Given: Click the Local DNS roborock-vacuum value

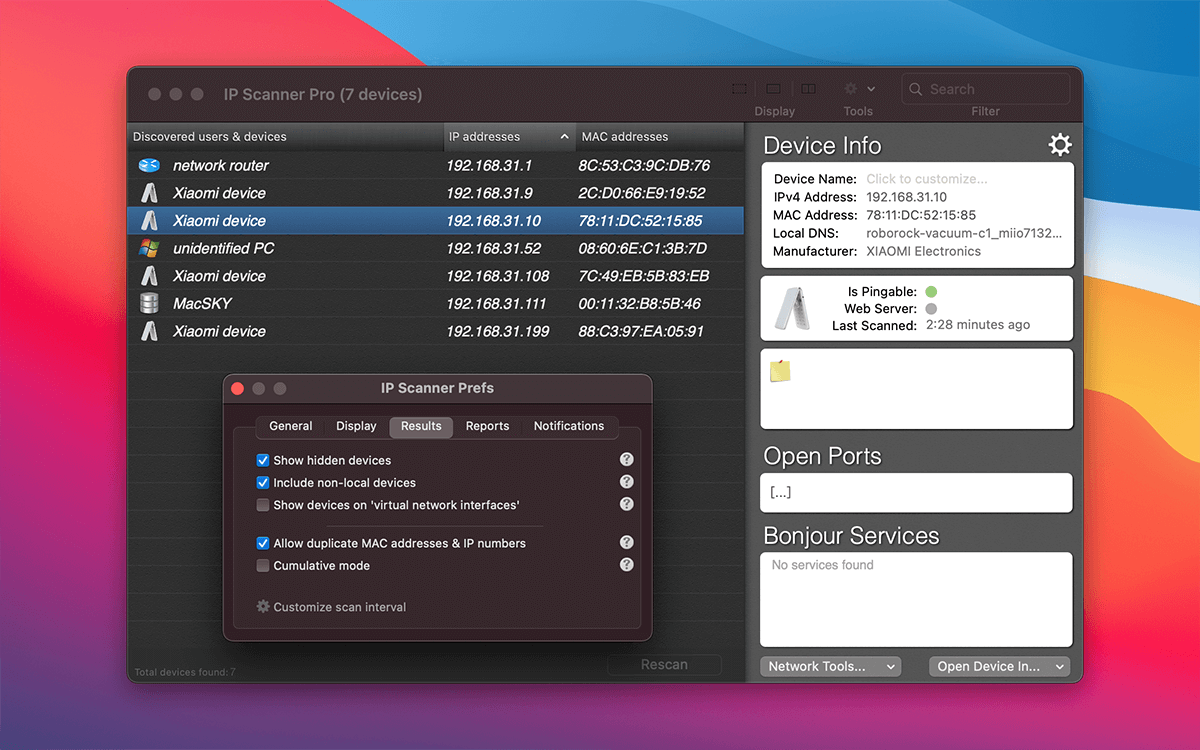Looking at the screenshot, I should pyautogui.click(x=964, y=233).
